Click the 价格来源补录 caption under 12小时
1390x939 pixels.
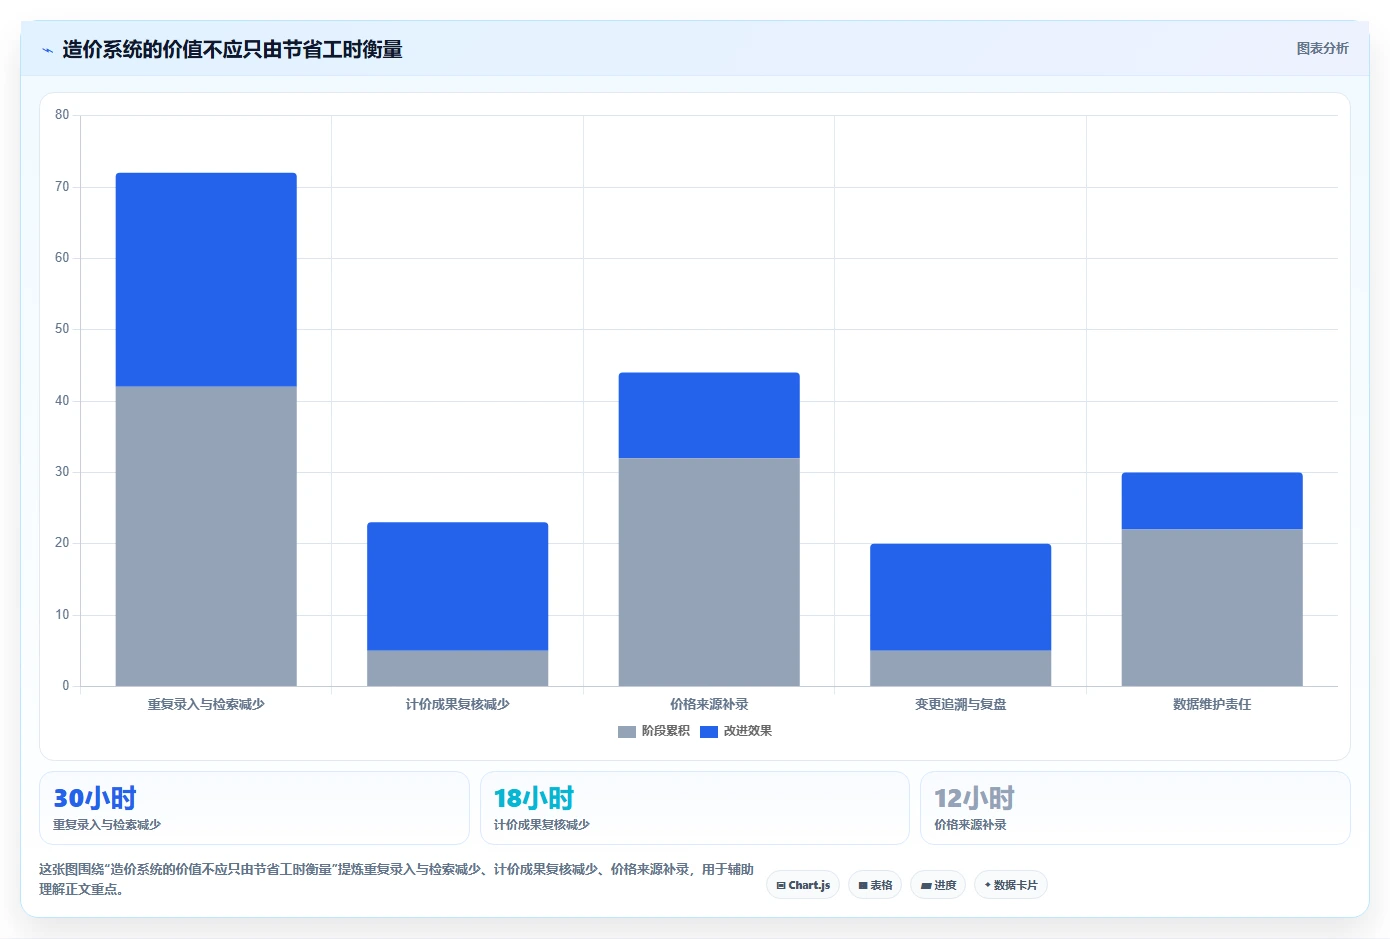pos(970,825)
